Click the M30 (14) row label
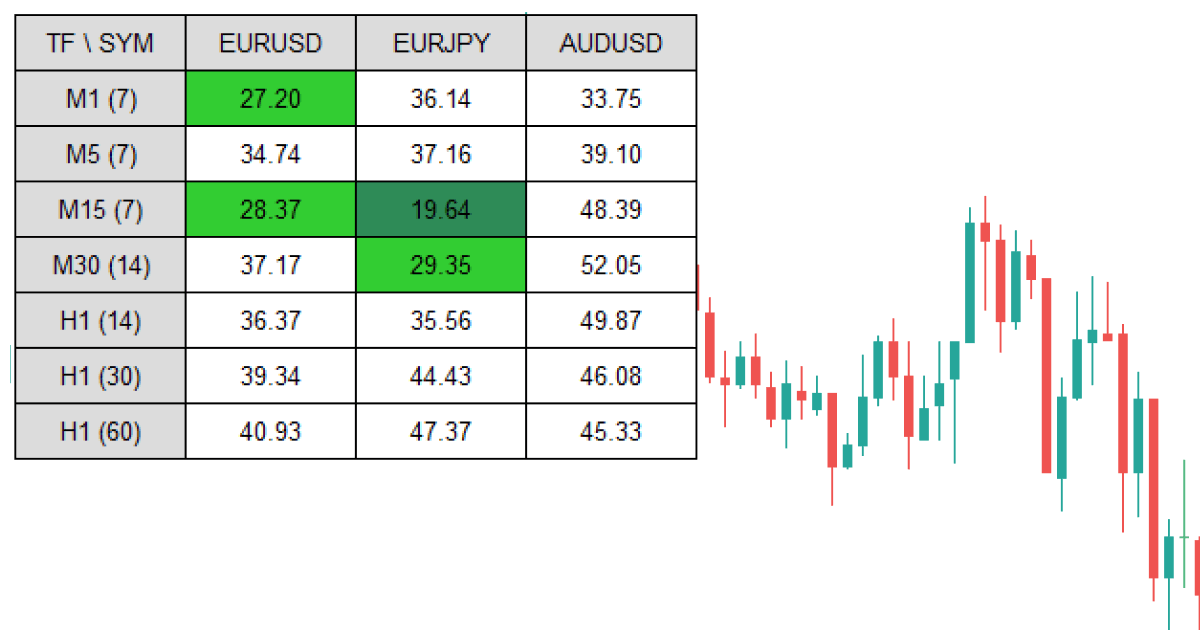The image size is (1200, 630). [x=100, y=266]
